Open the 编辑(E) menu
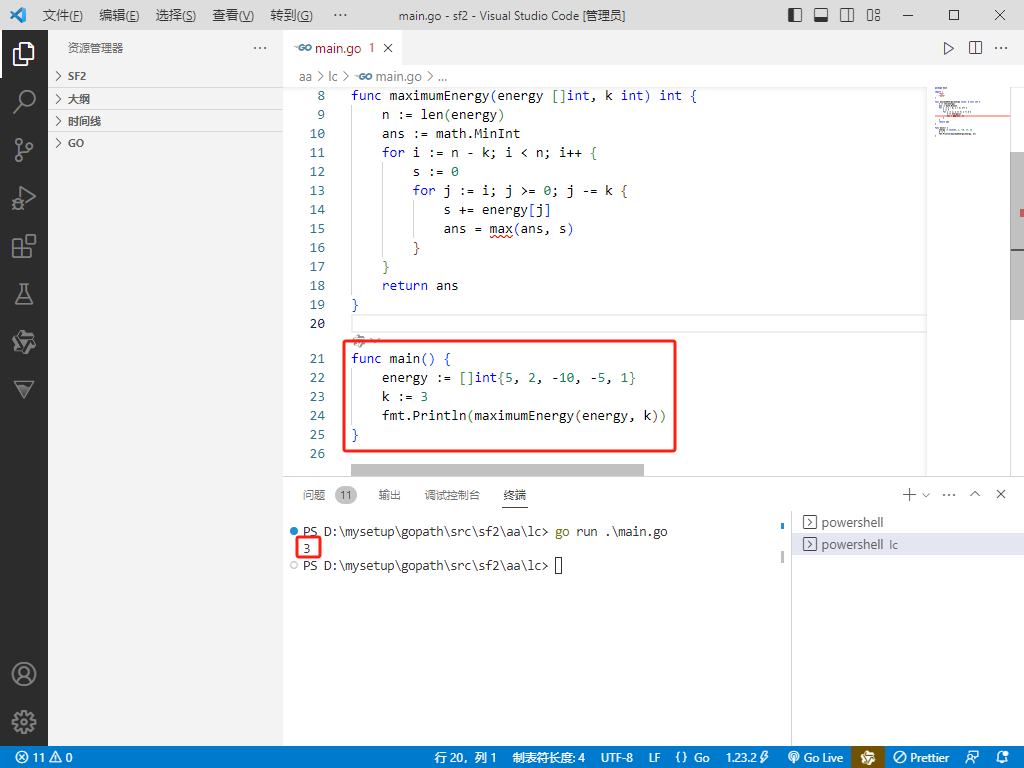This screenshot has height=768, width=1024. (x=119, y=15)
